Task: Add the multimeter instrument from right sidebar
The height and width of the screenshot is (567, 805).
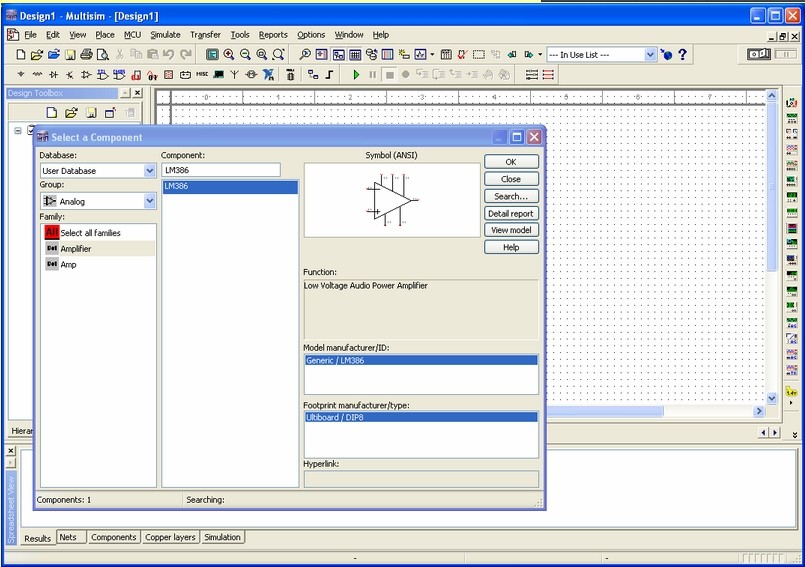Action: (791, 102)
